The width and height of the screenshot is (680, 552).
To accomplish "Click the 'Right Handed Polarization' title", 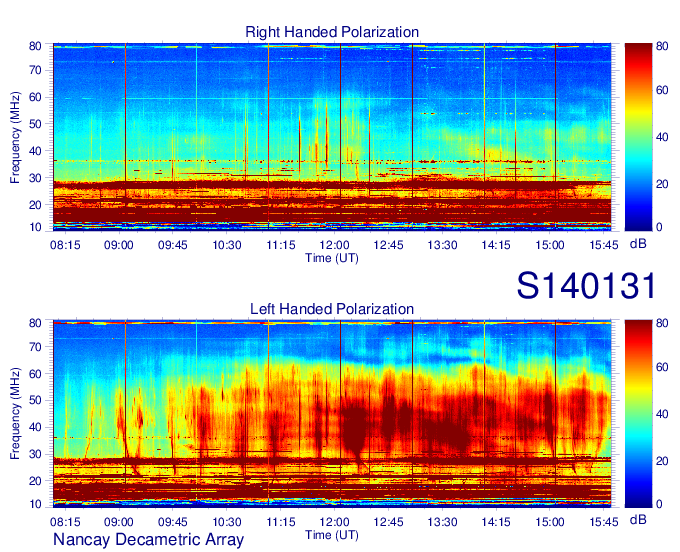I will point(332,32).
